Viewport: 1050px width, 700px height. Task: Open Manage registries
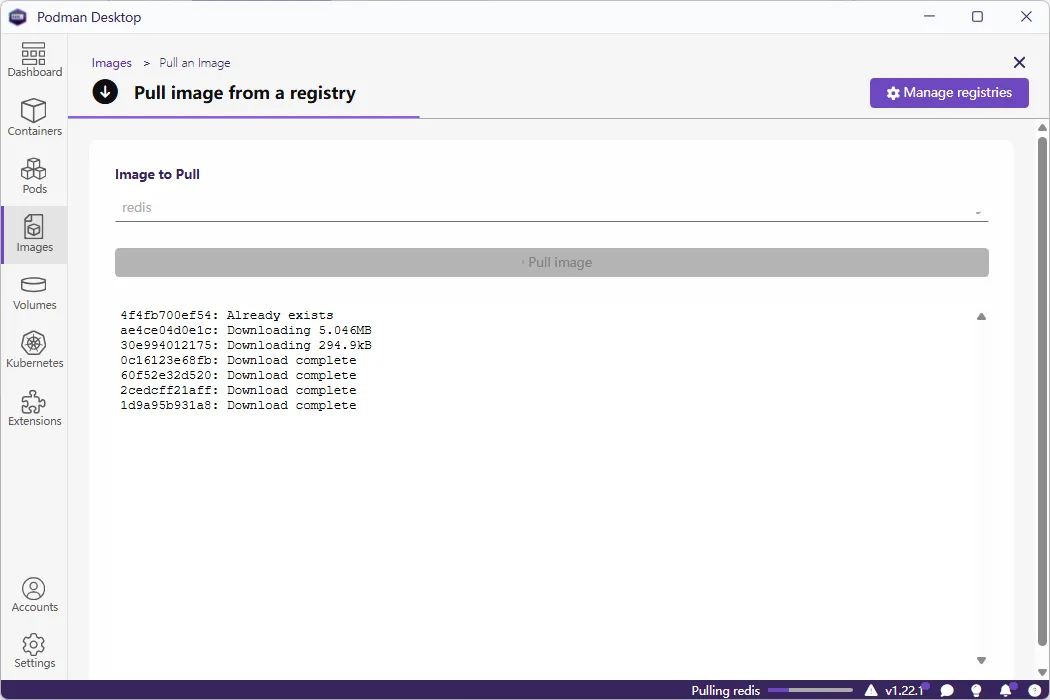point(948,92)
